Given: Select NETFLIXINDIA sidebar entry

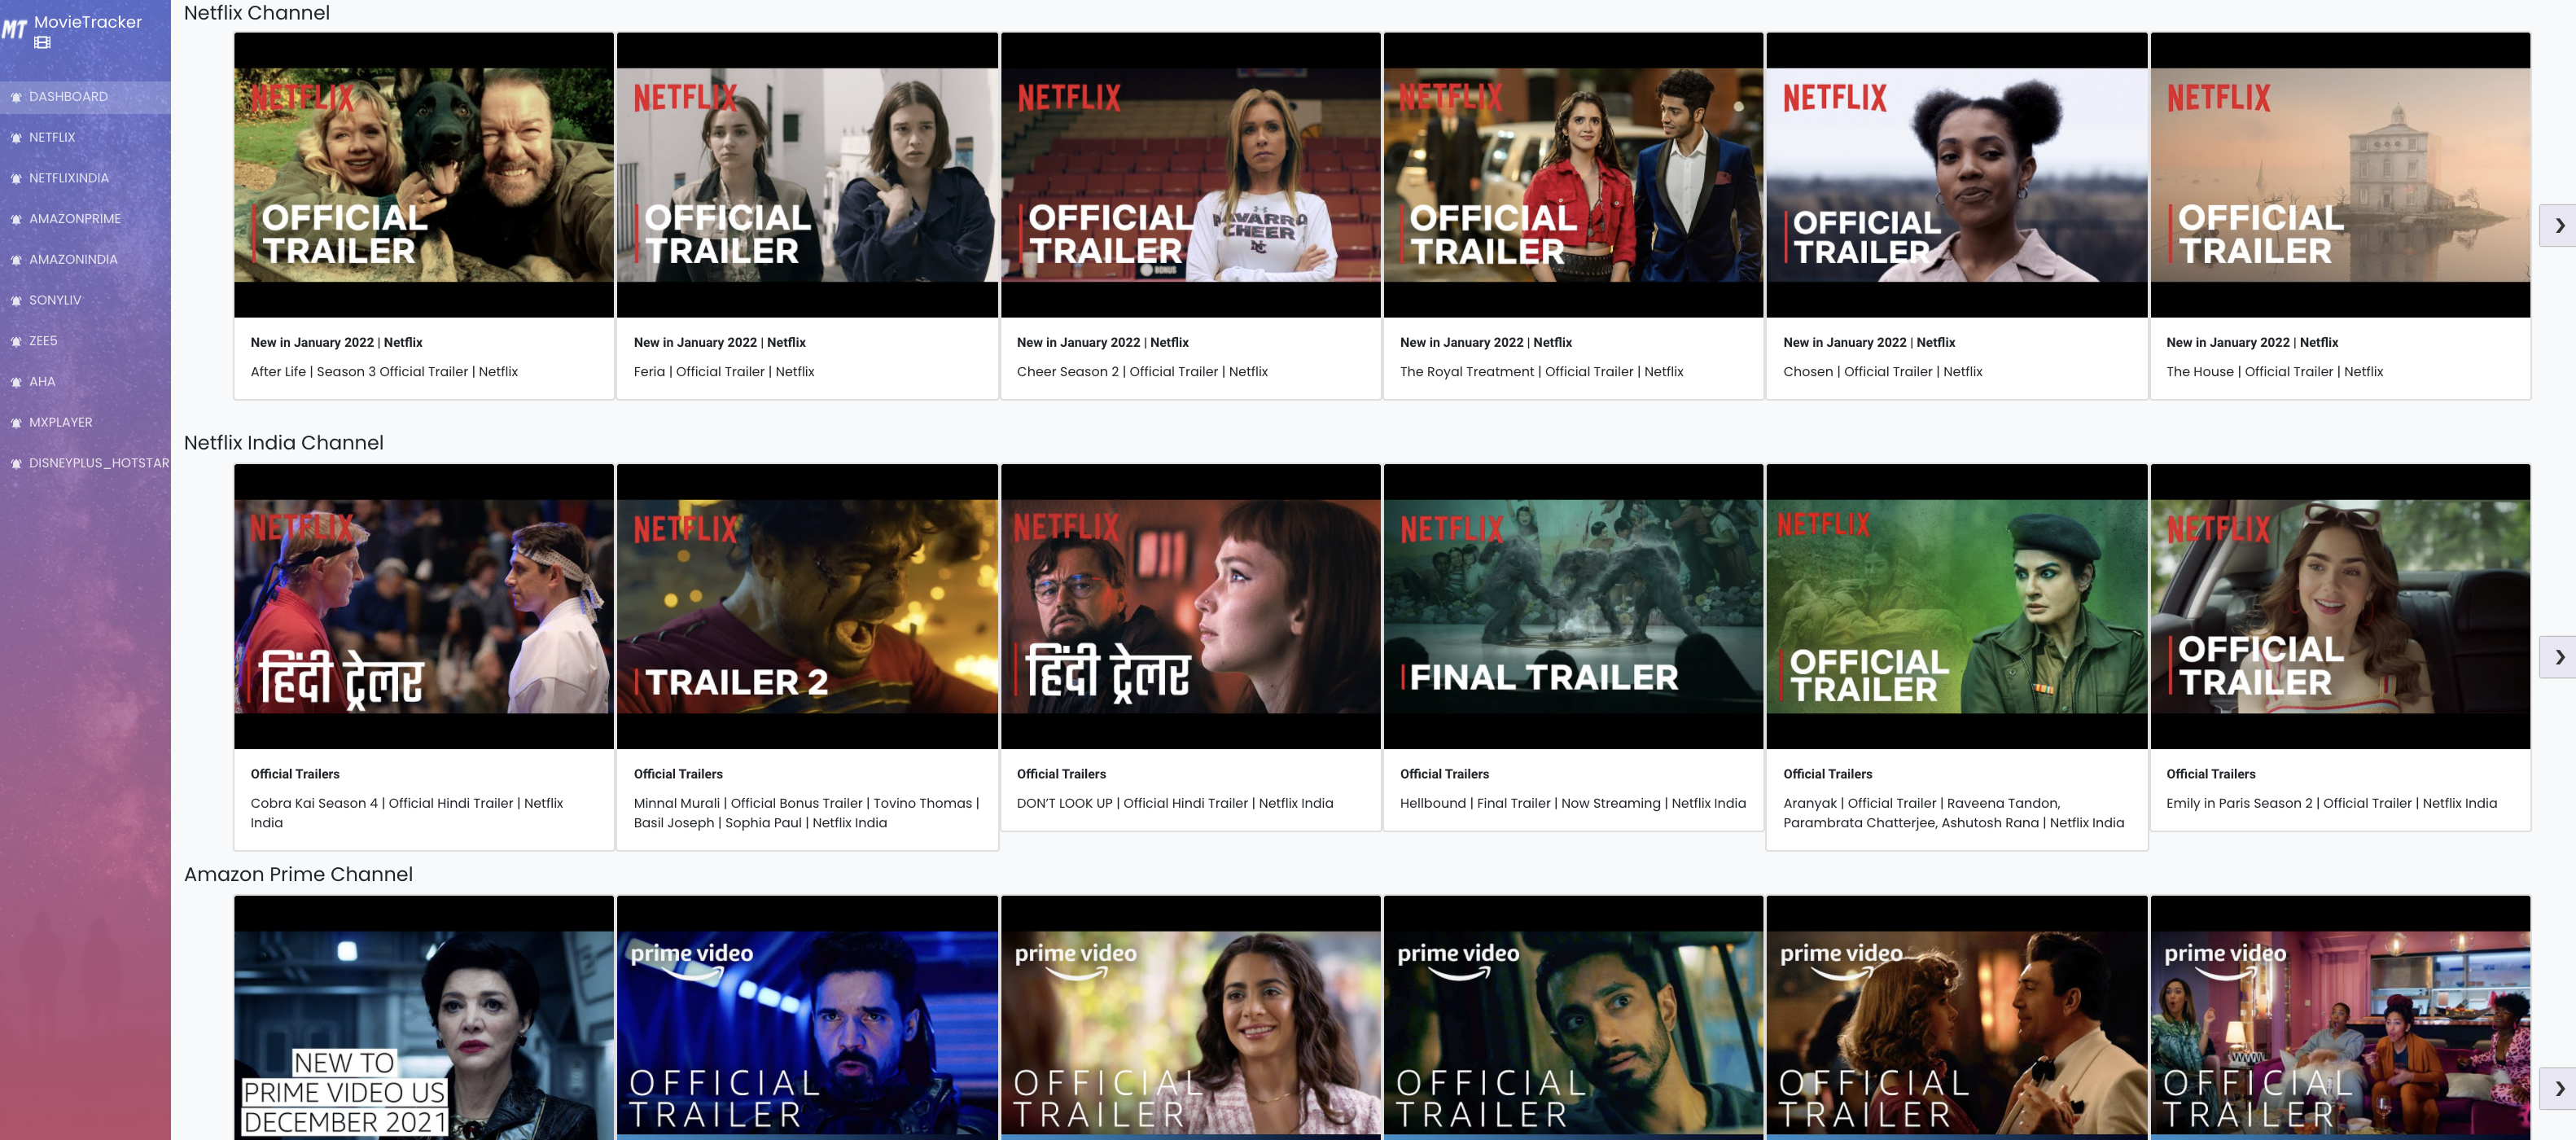Looking at the screenshot, I should pyautogui.click(x=85, y=179).
